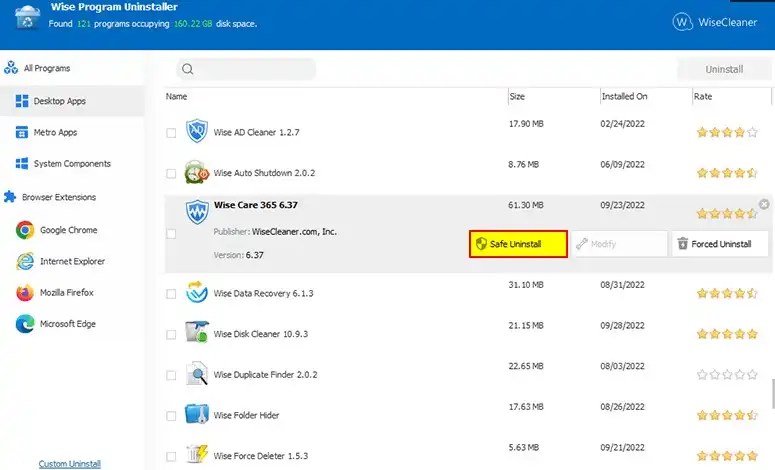This screenshot has height=470, width=775.
Task: Click the Wise Duplicate Finder icon
Action: click(x=197, y=374)
